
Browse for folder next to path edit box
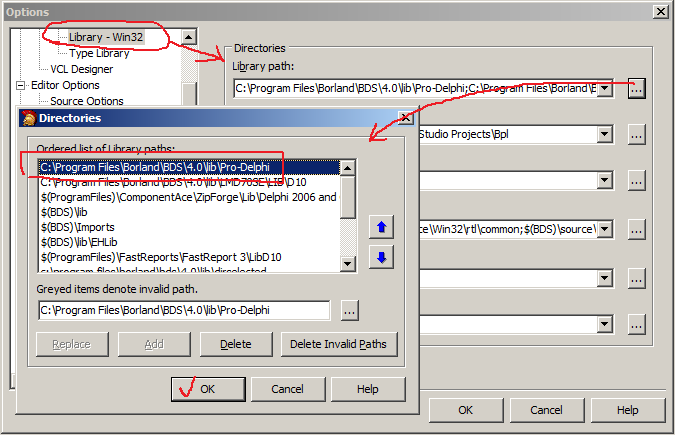click(349, 311)
